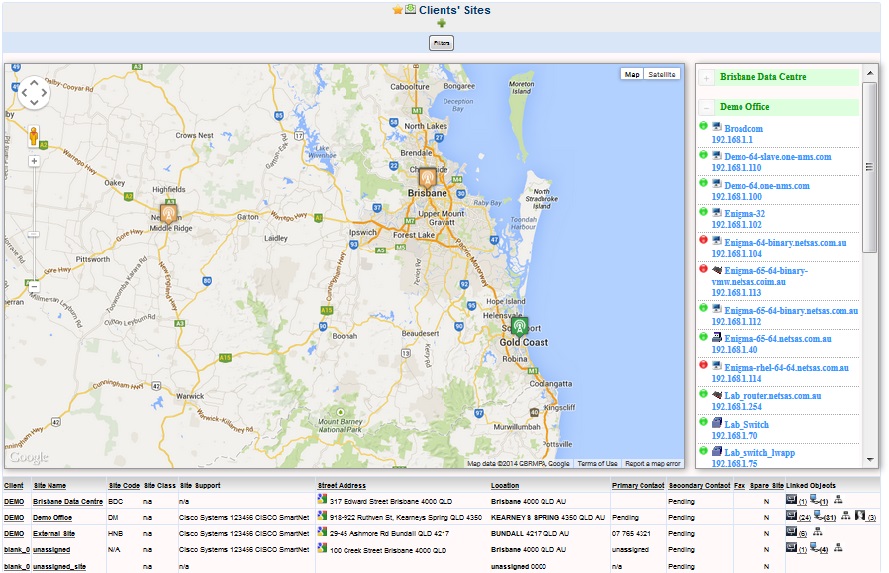Click the linked interfaces icon (81) in Demo Office row
Screen dimensions: 889x573
(818, 515)
